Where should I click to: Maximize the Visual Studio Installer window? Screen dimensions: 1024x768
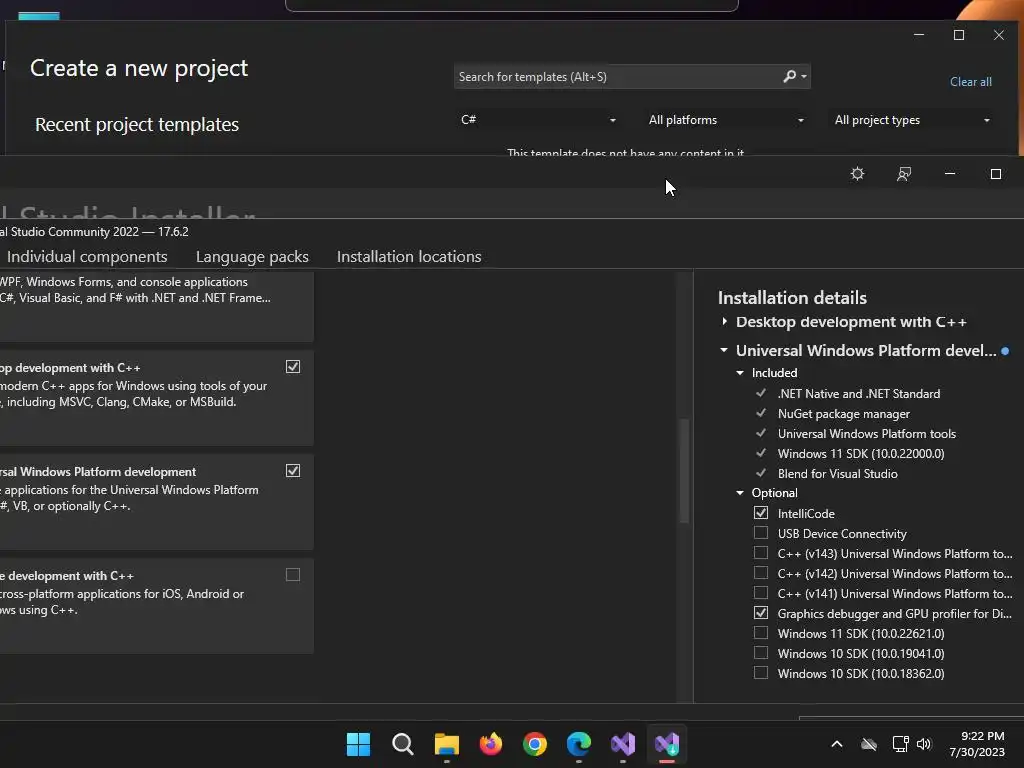[x=996, y=174]
